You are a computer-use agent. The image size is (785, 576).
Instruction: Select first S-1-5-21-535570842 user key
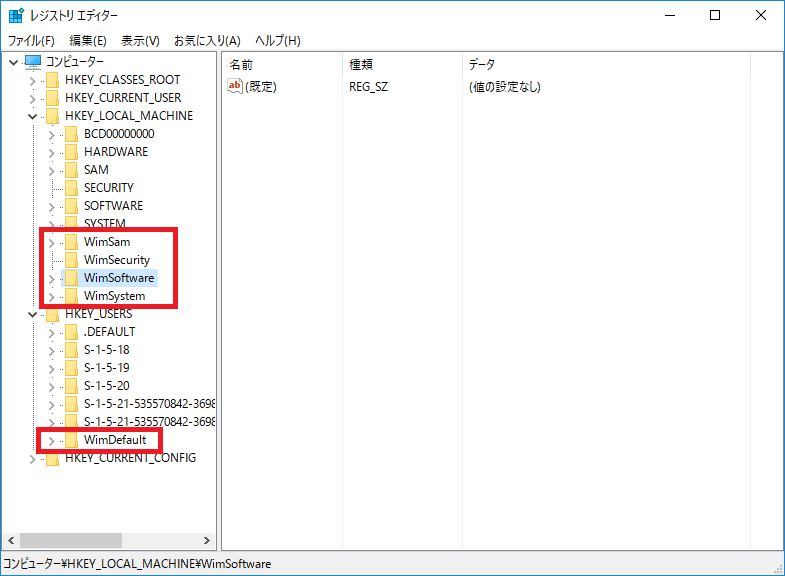[x=149, y=404]
